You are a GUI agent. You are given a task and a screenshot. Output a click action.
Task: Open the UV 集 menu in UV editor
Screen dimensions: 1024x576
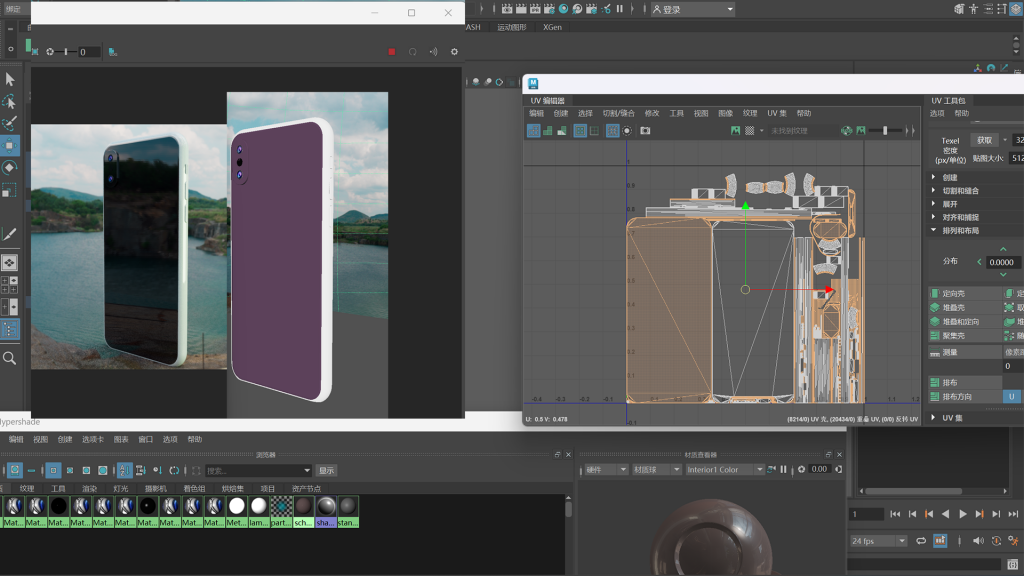click(777, 113)
